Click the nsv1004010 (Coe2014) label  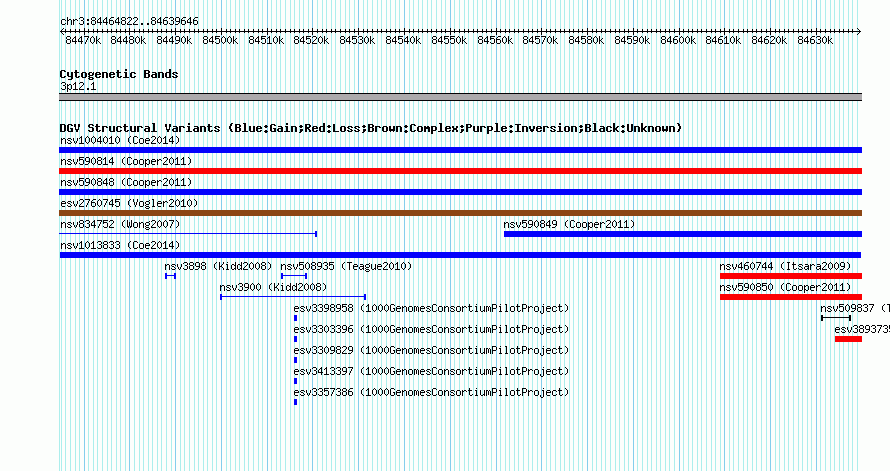(x=120, y=140)
